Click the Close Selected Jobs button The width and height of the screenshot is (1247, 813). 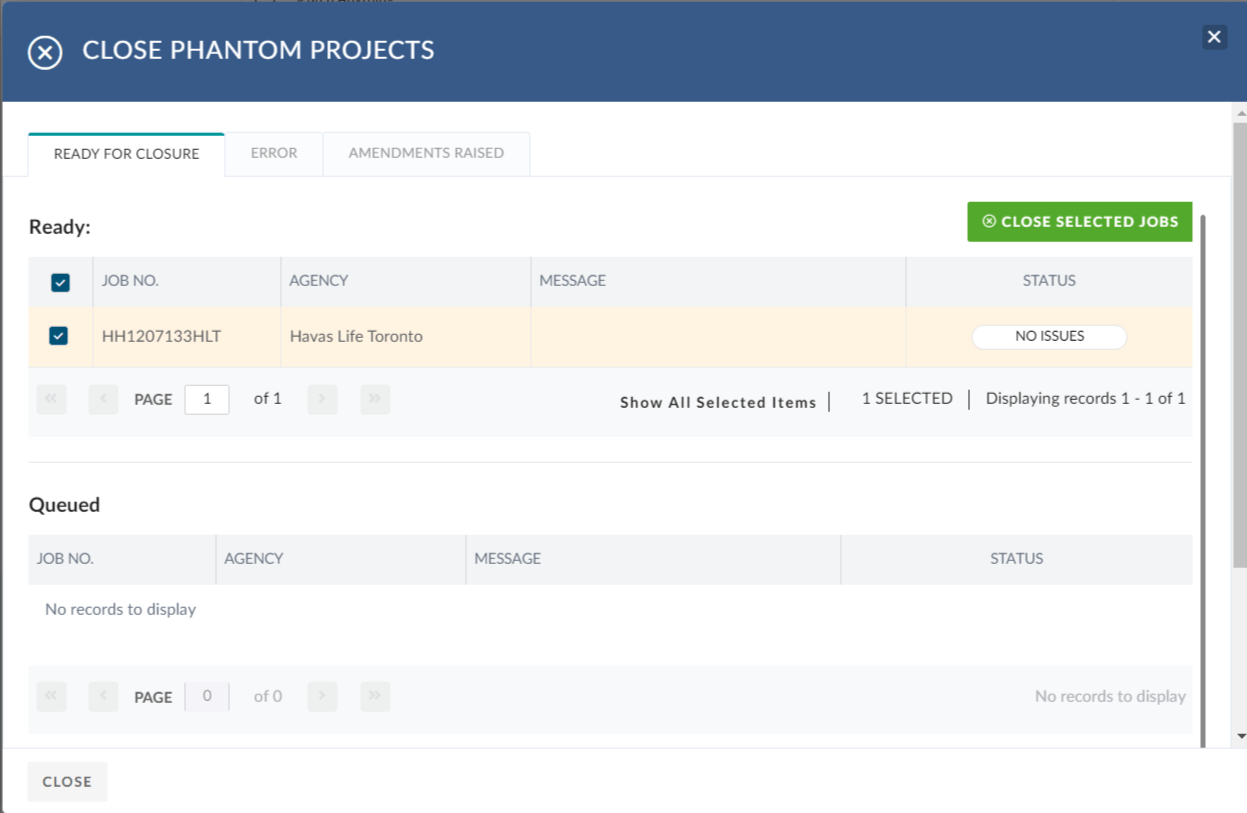pyautogui.click(x=1080, y=222)
